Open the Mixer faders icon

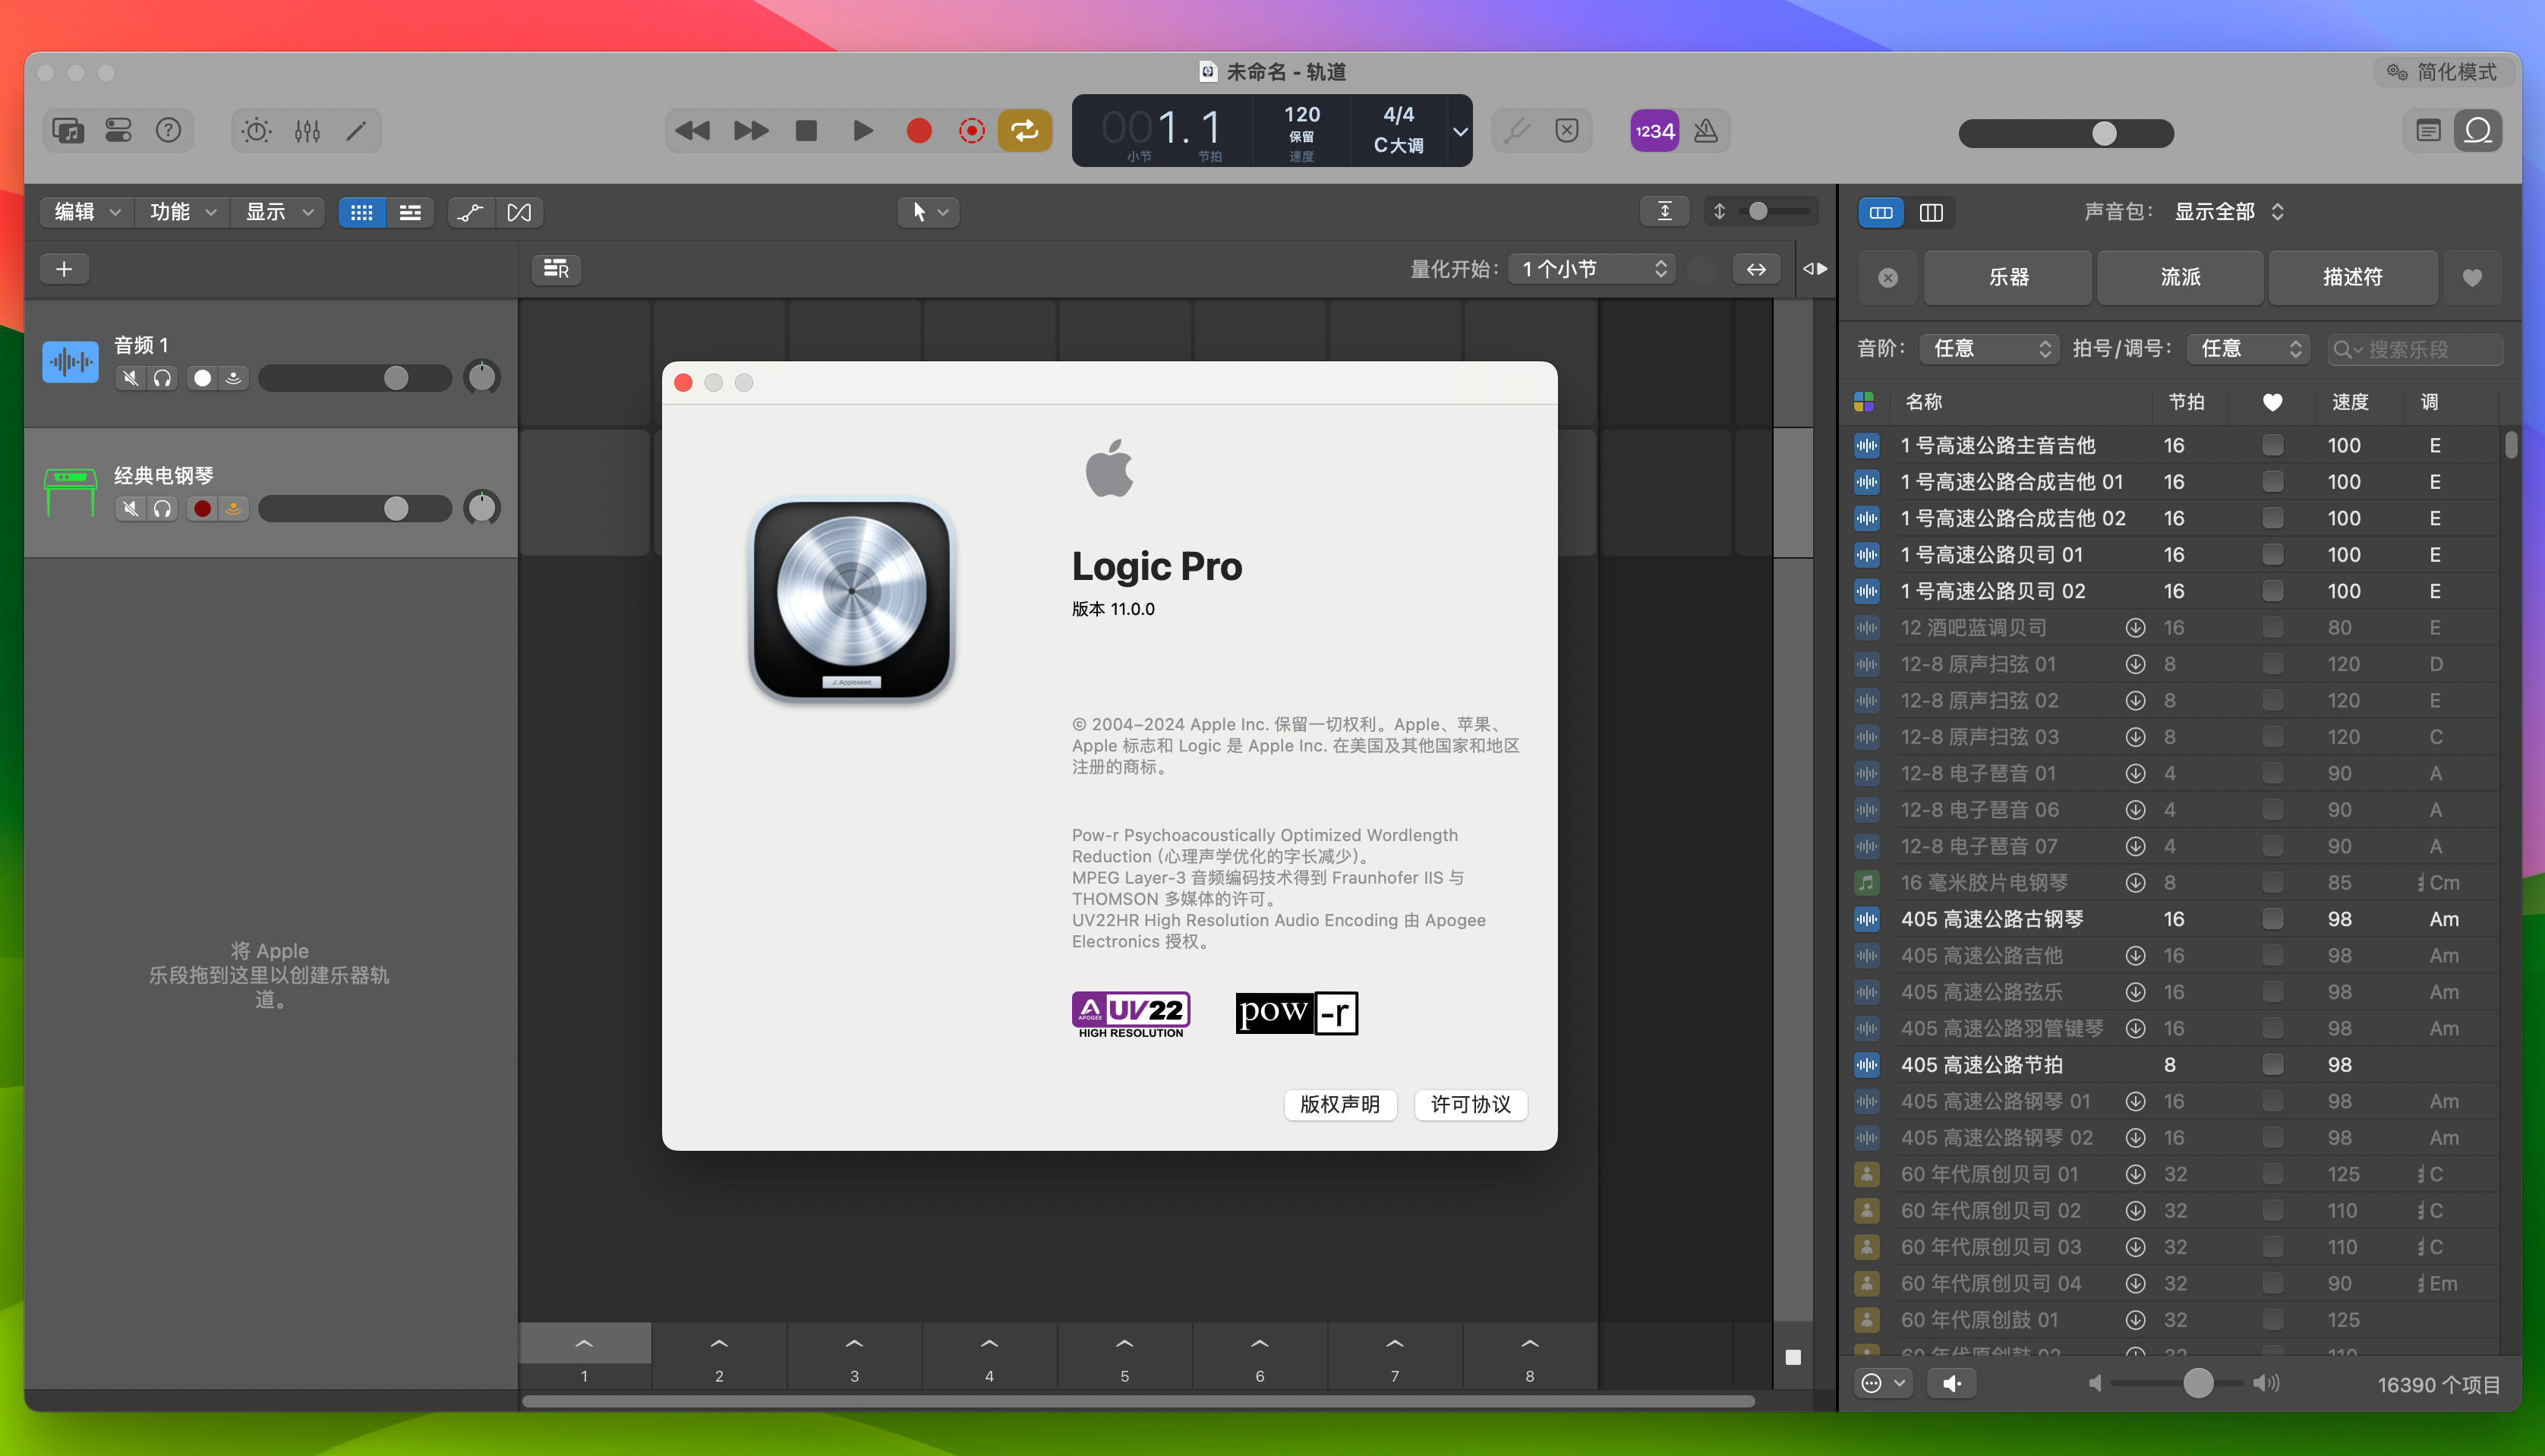(307, 131)
